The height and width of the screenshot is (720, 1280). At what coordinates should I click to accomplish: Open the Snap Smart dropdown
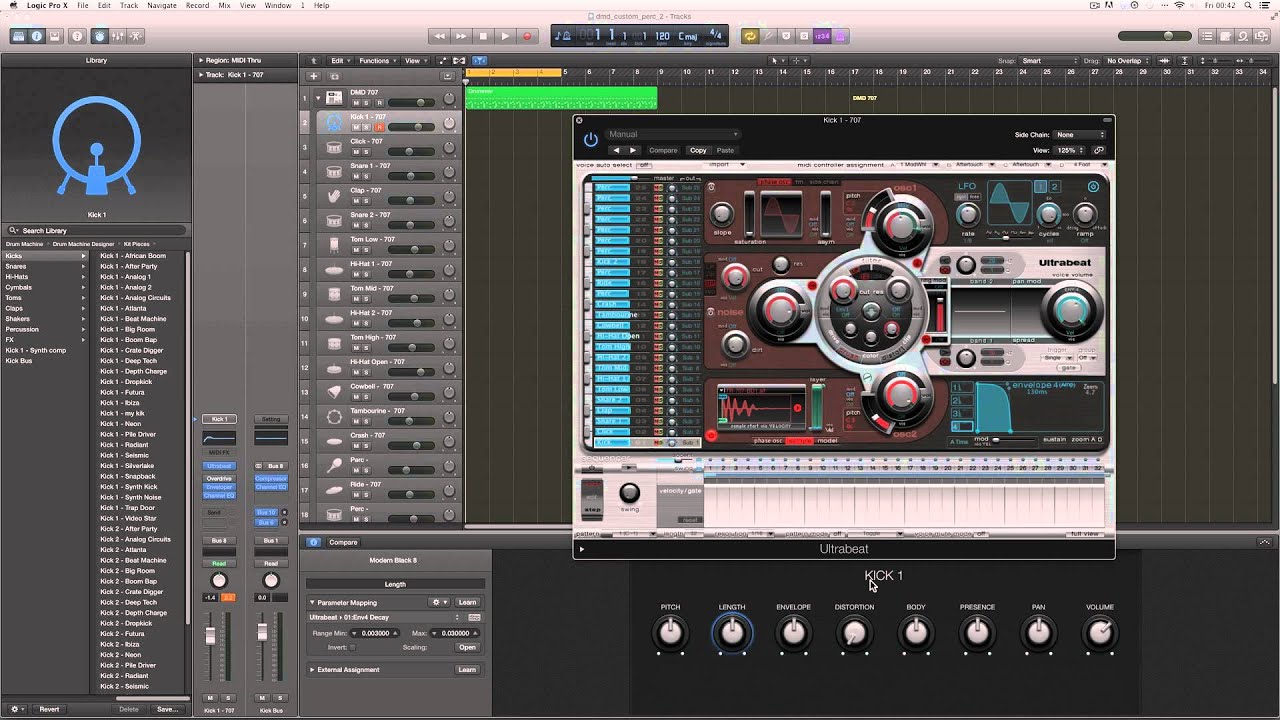1047,61
